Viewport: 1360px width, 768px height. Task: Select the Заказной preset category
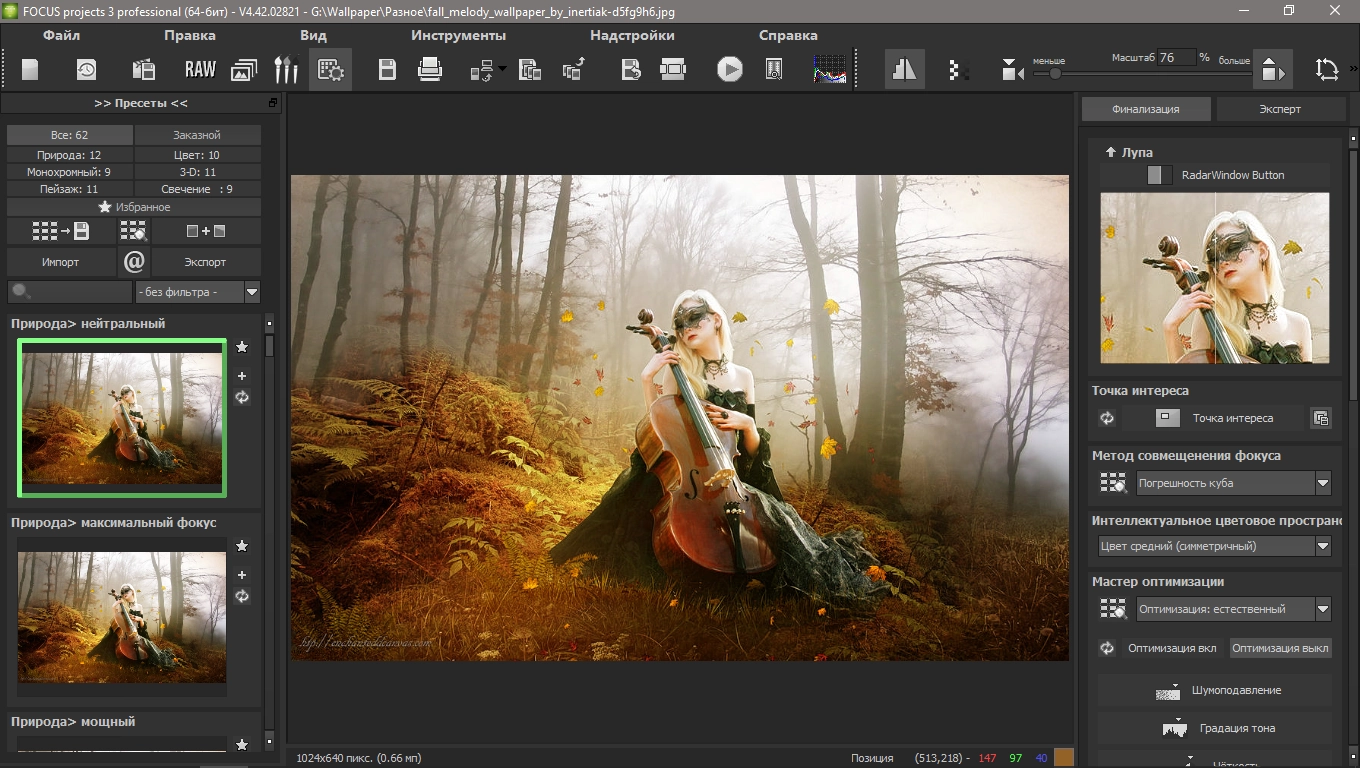click(197, 135)
